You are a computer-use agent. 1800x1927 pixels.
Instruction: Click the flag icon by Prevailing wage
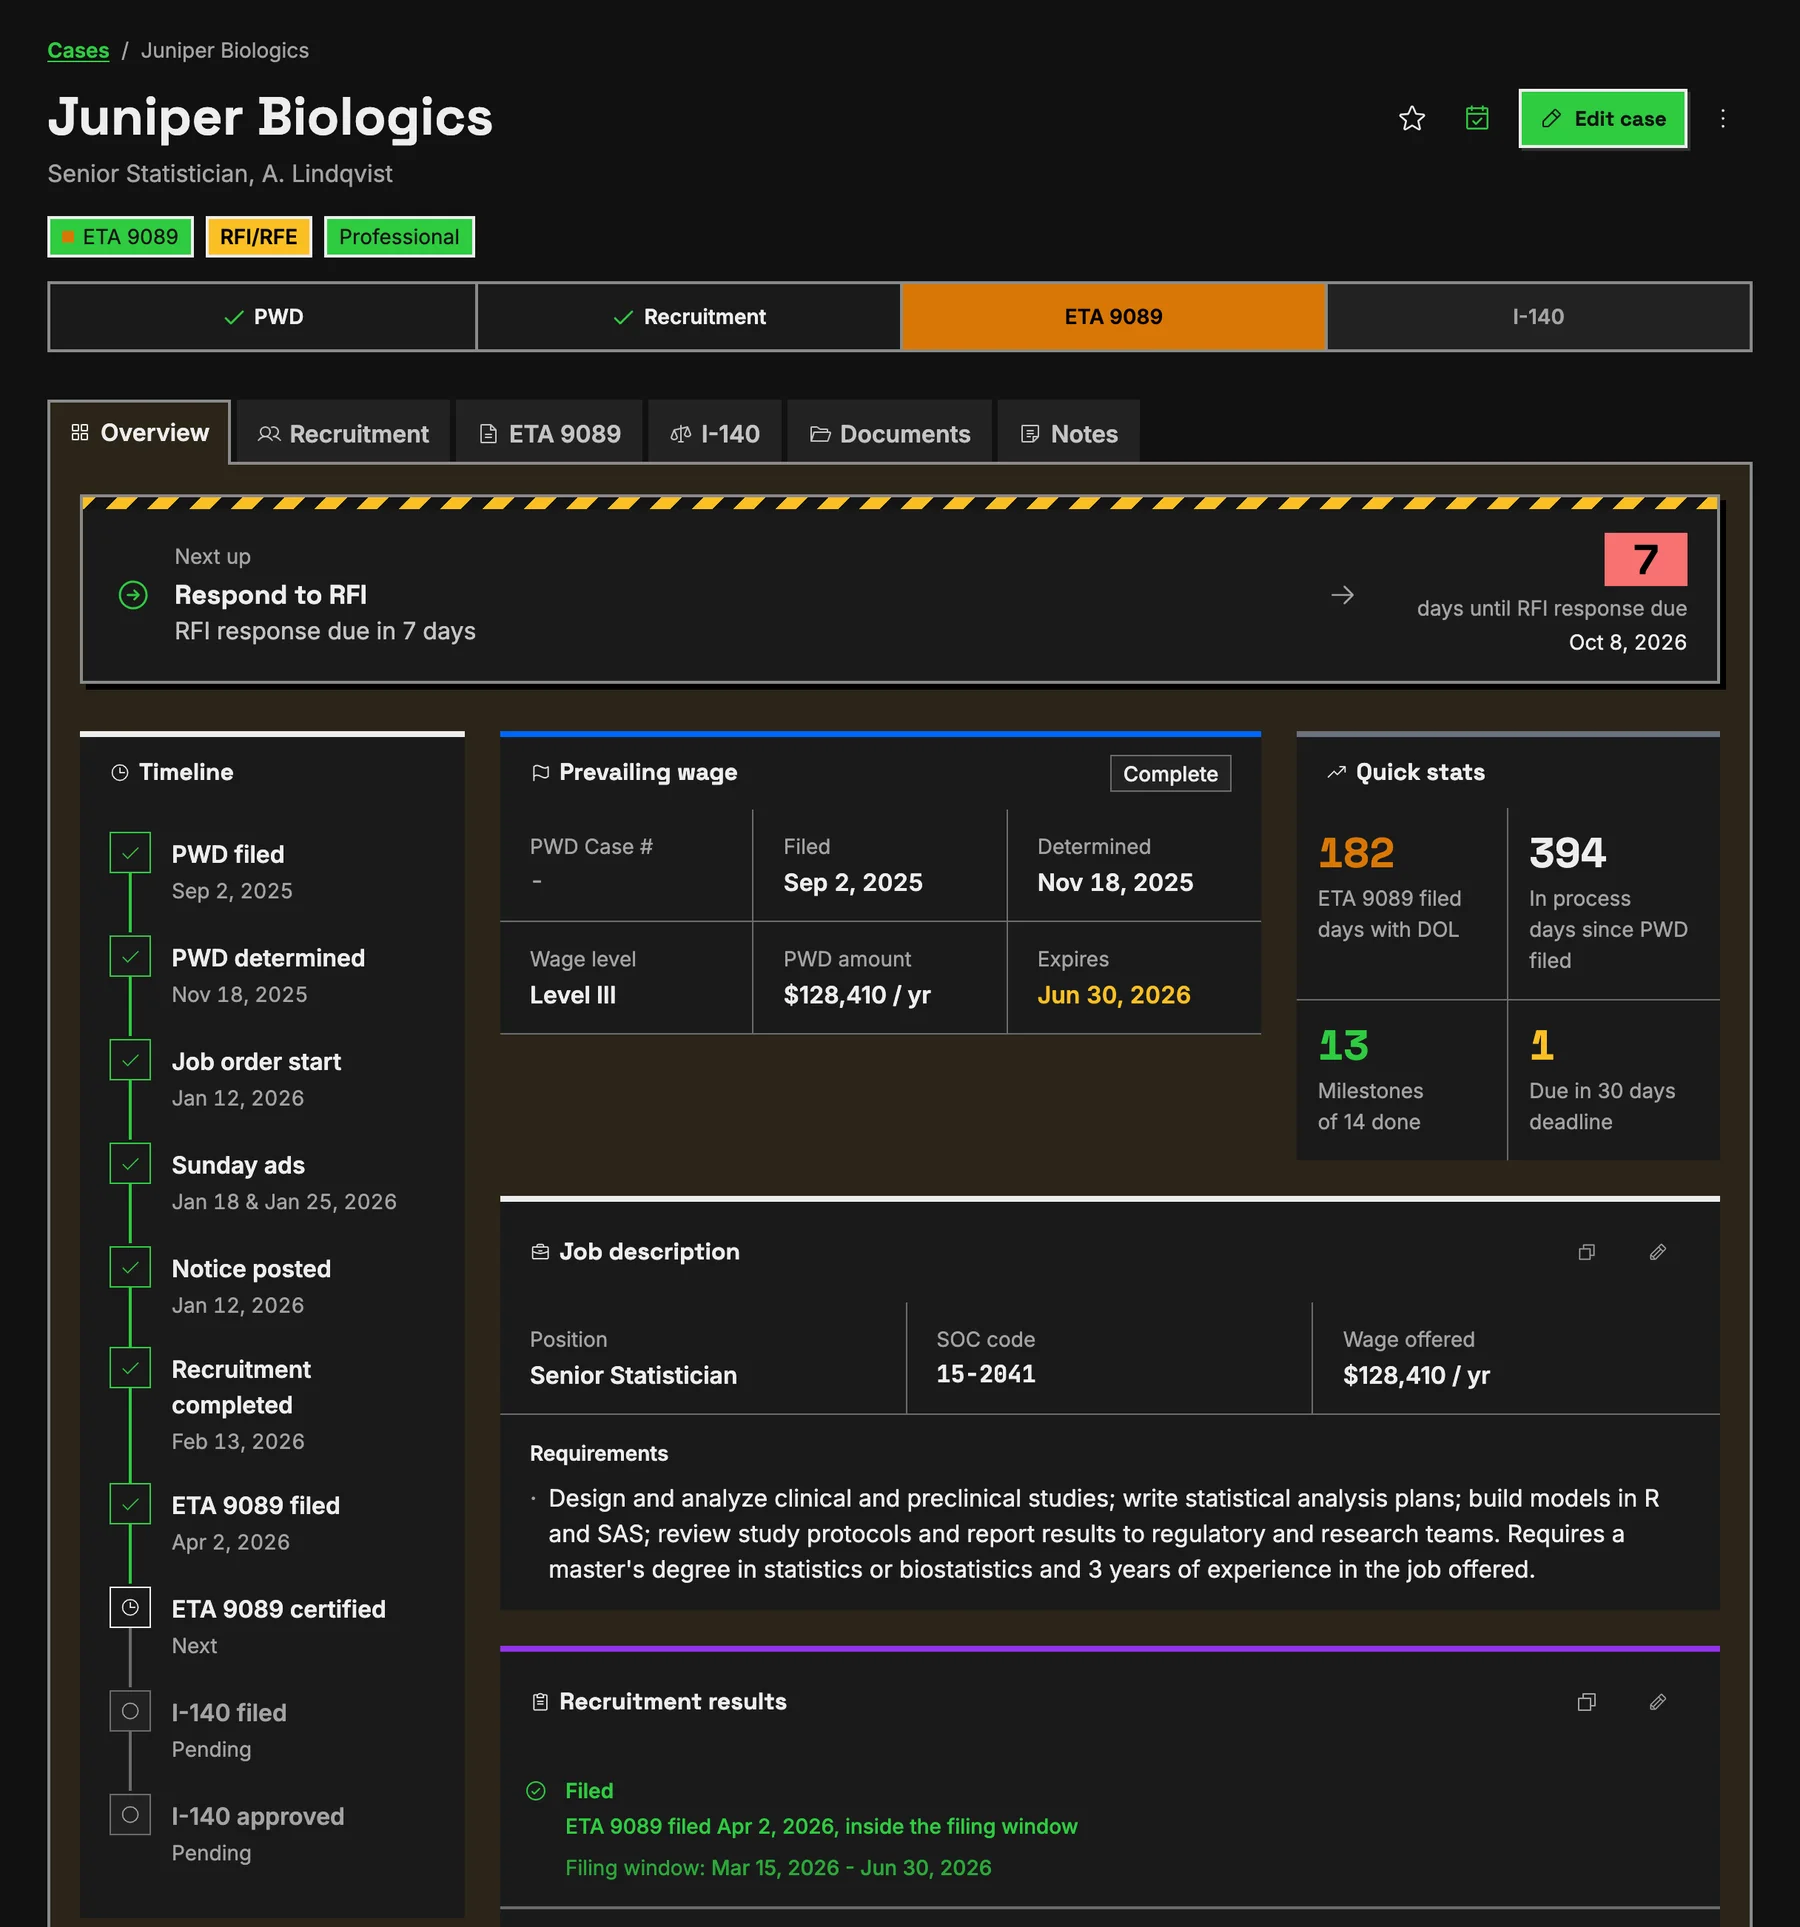pyautogui.click(x=540, y=773)
